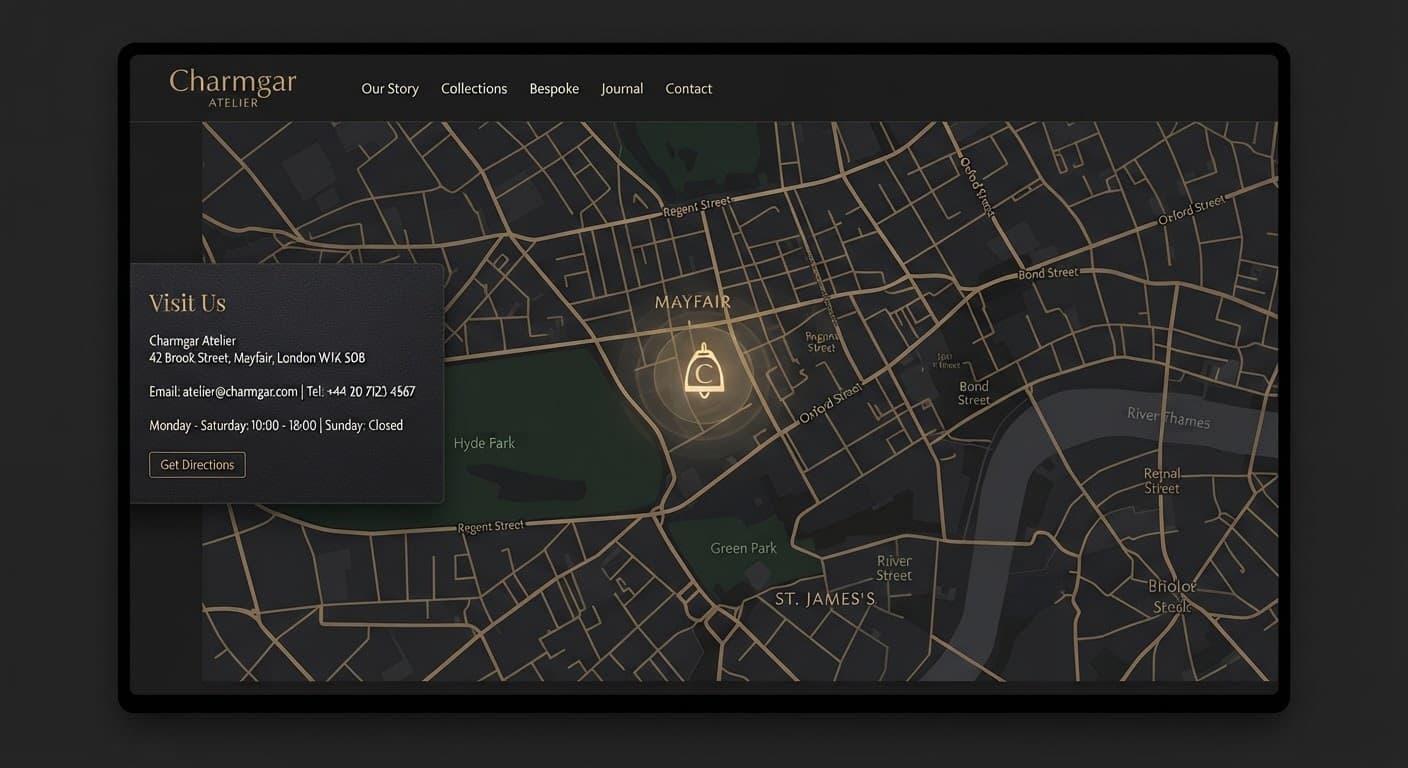This screenshot has height=768, width=1408.
Task: Open the Our Story page
Action: 390,89
